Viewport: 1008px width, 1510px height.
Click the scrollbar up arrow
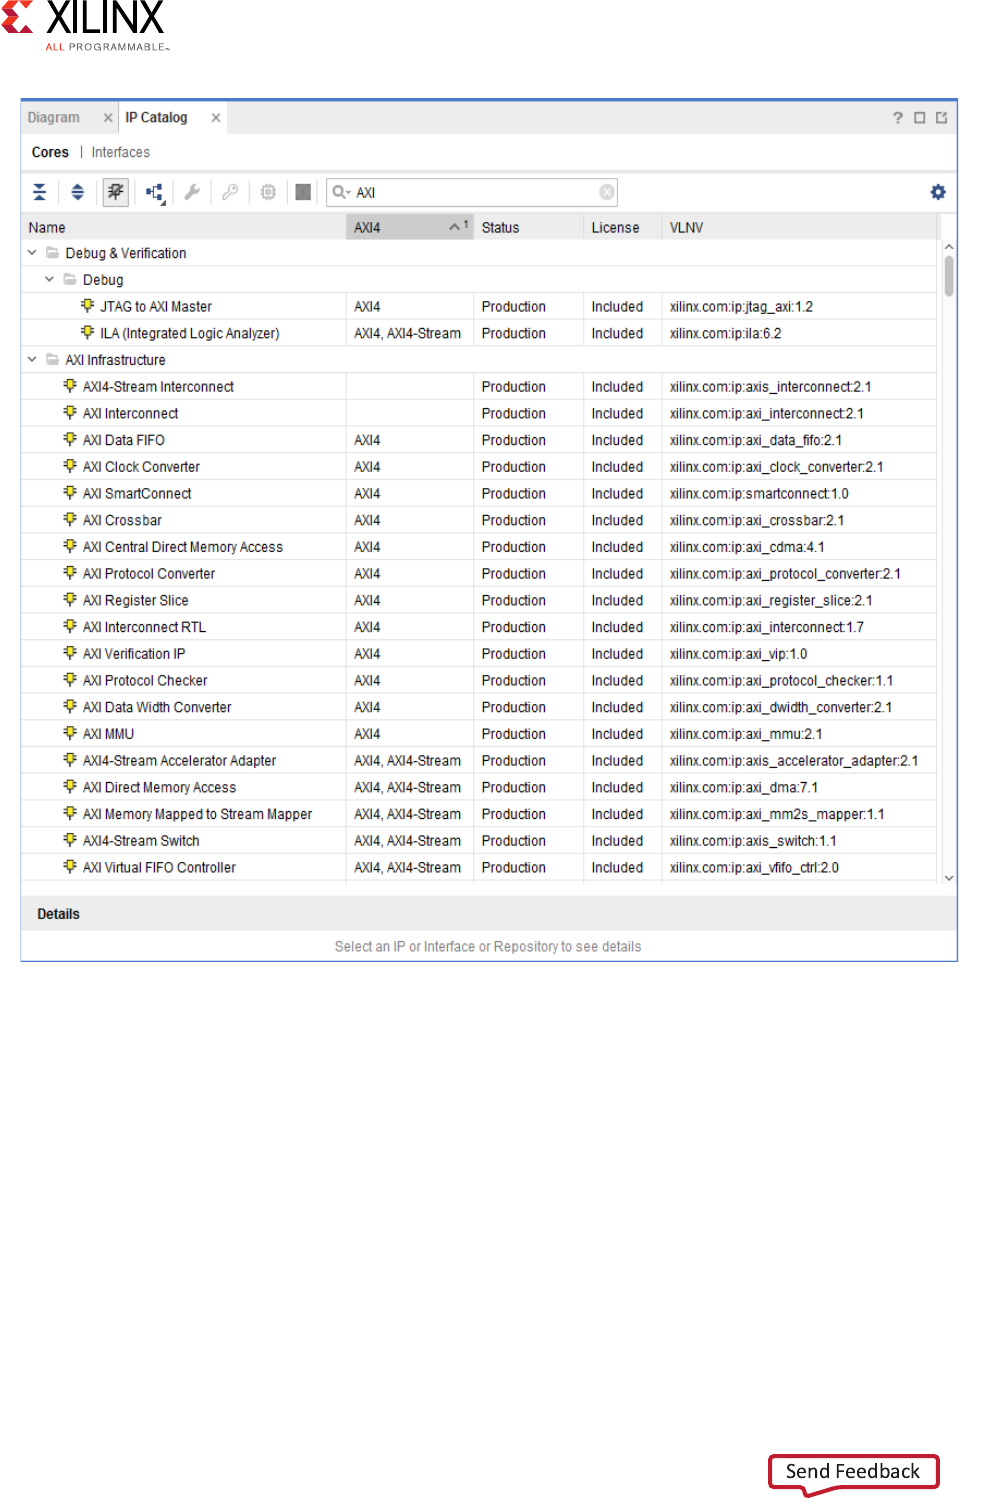tap(949, 247)
